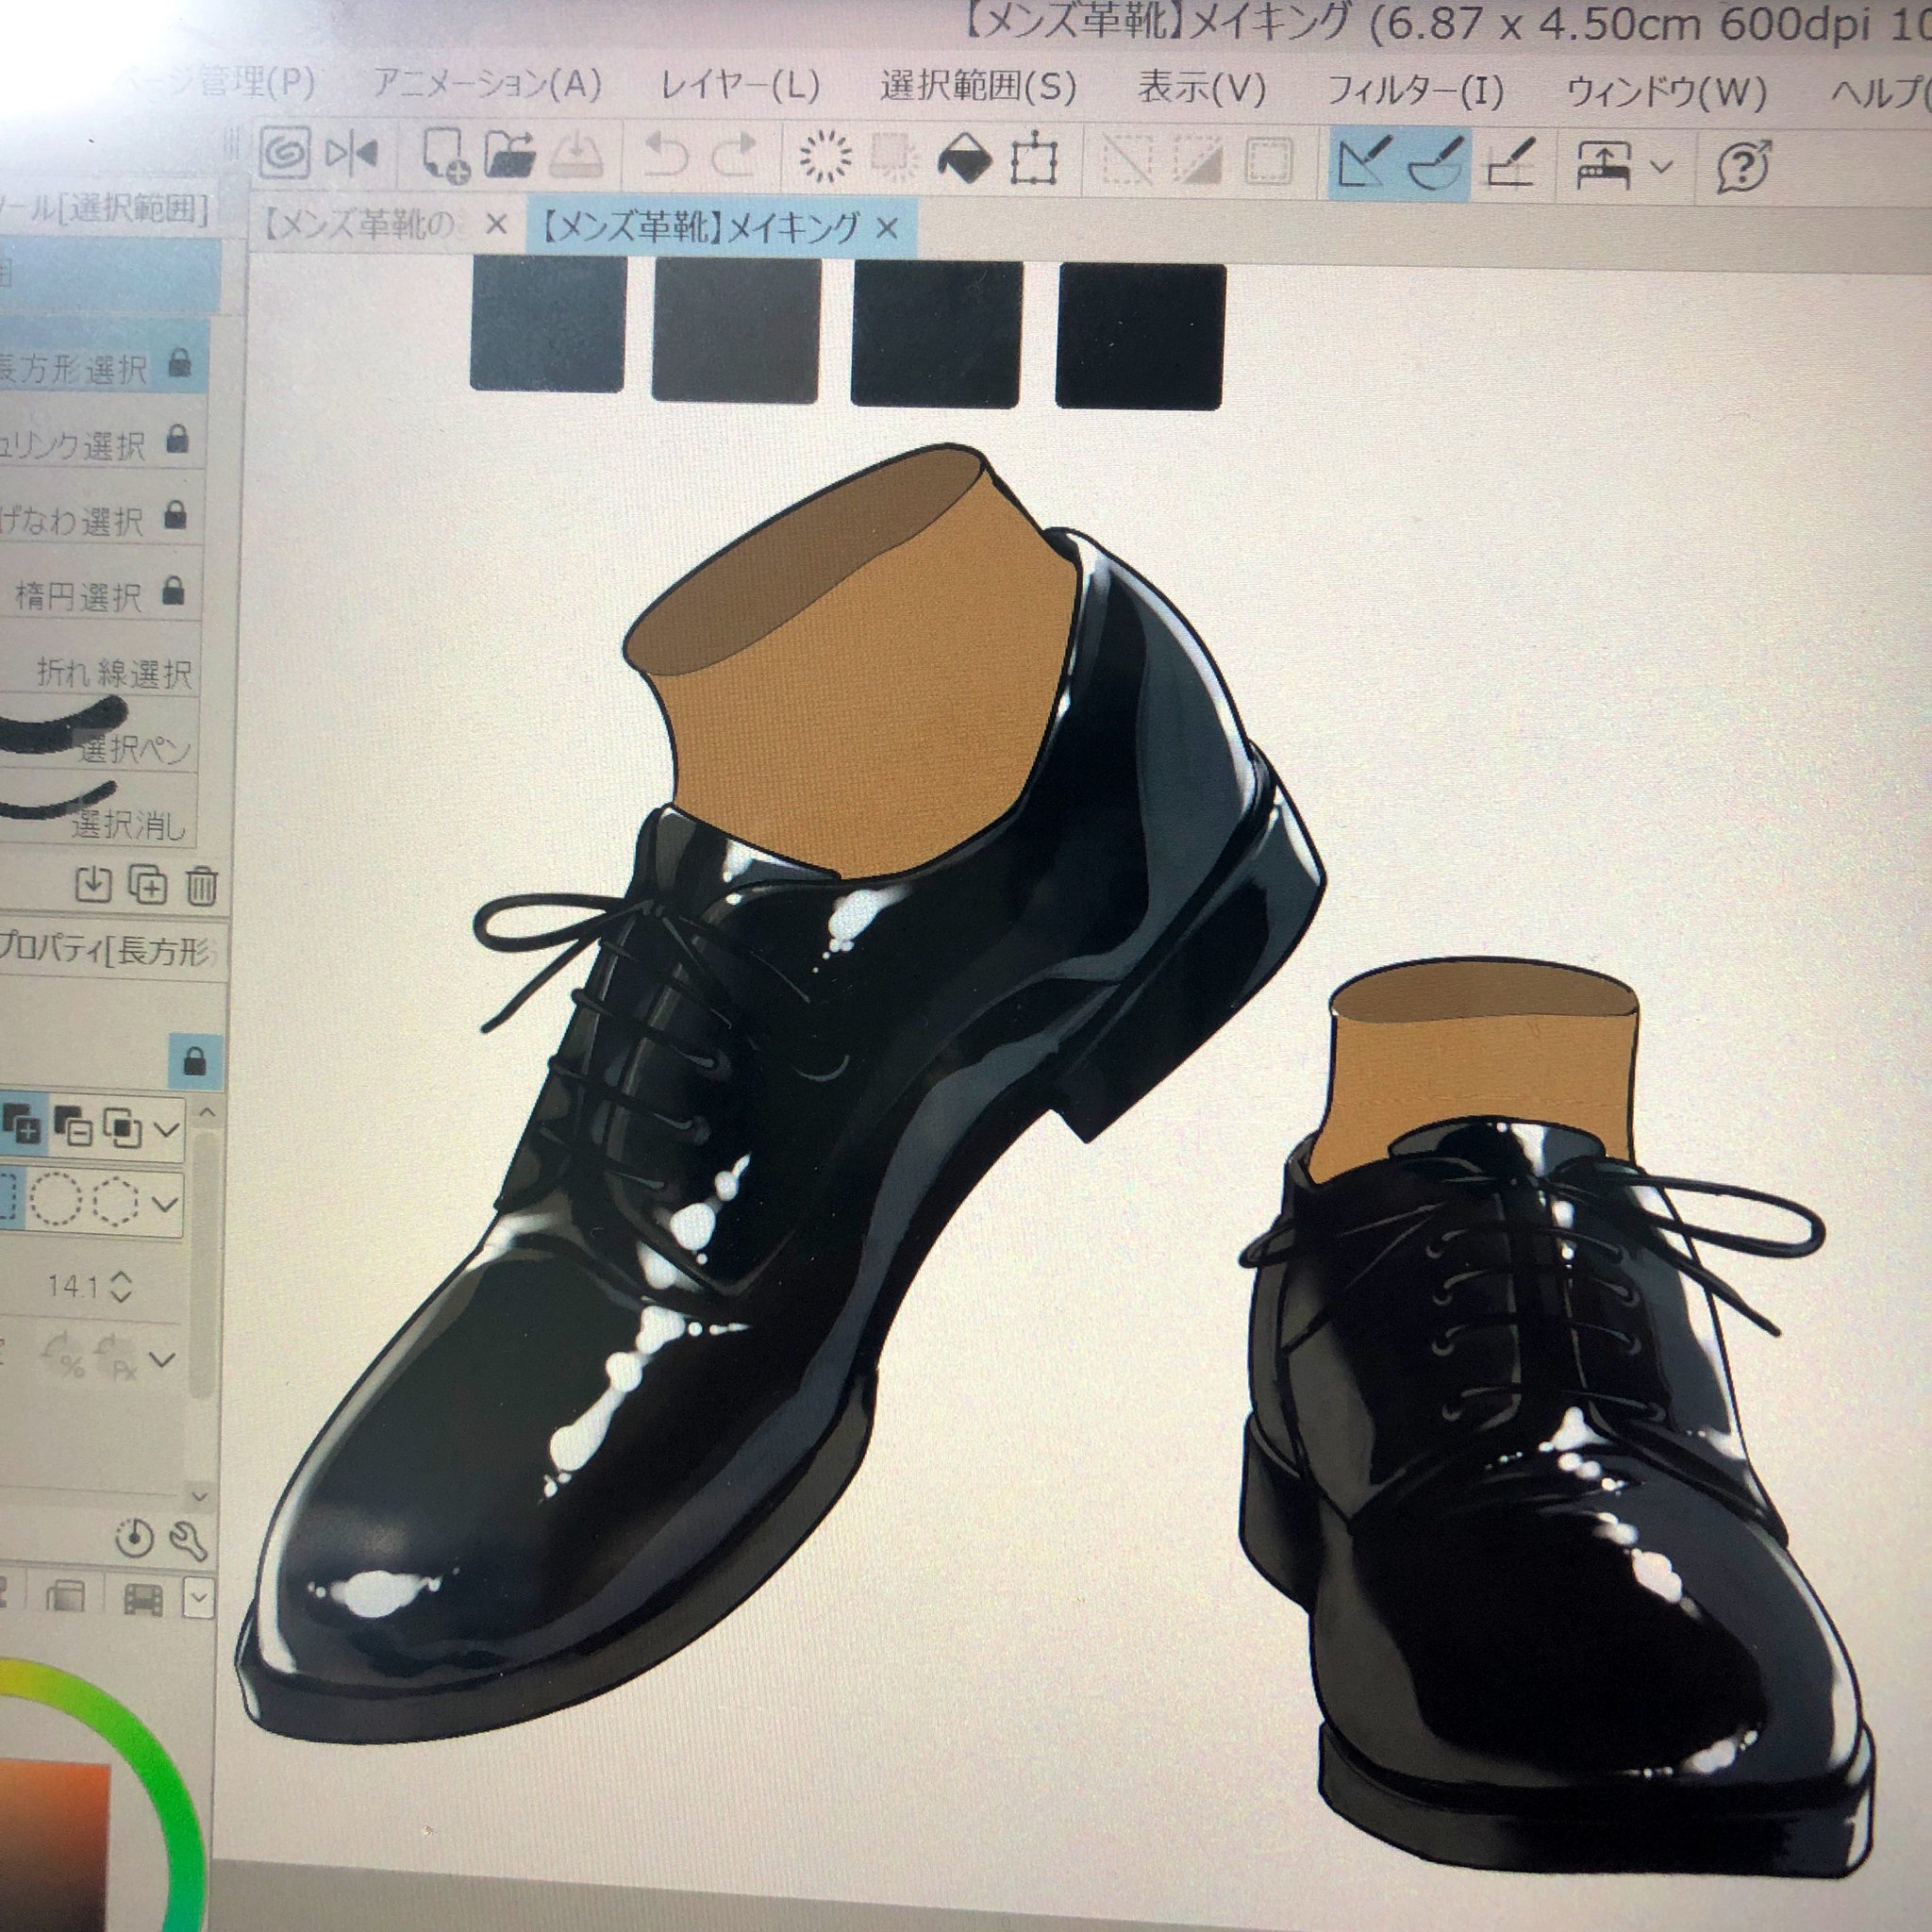Close the 【メンズ革靴】メイキング tab

(x=886, y=229)
